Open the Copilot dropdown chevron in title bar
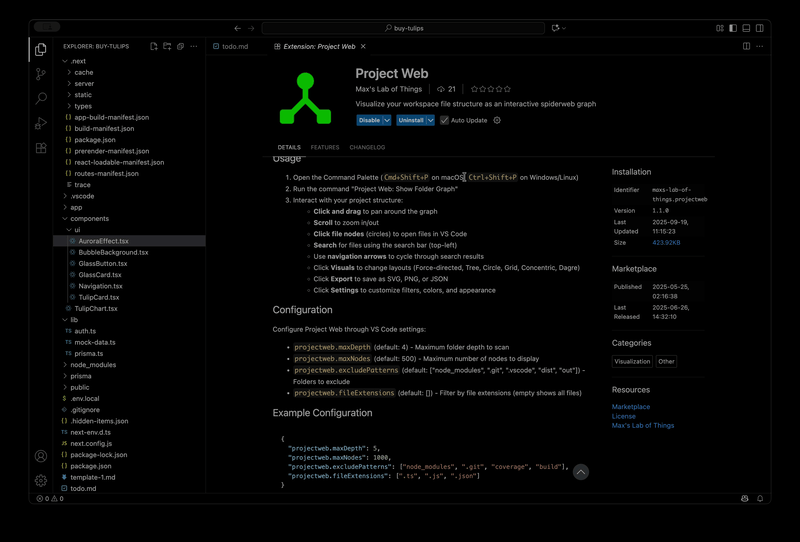This screenshot has width=800, height=542. pos(564,28)
